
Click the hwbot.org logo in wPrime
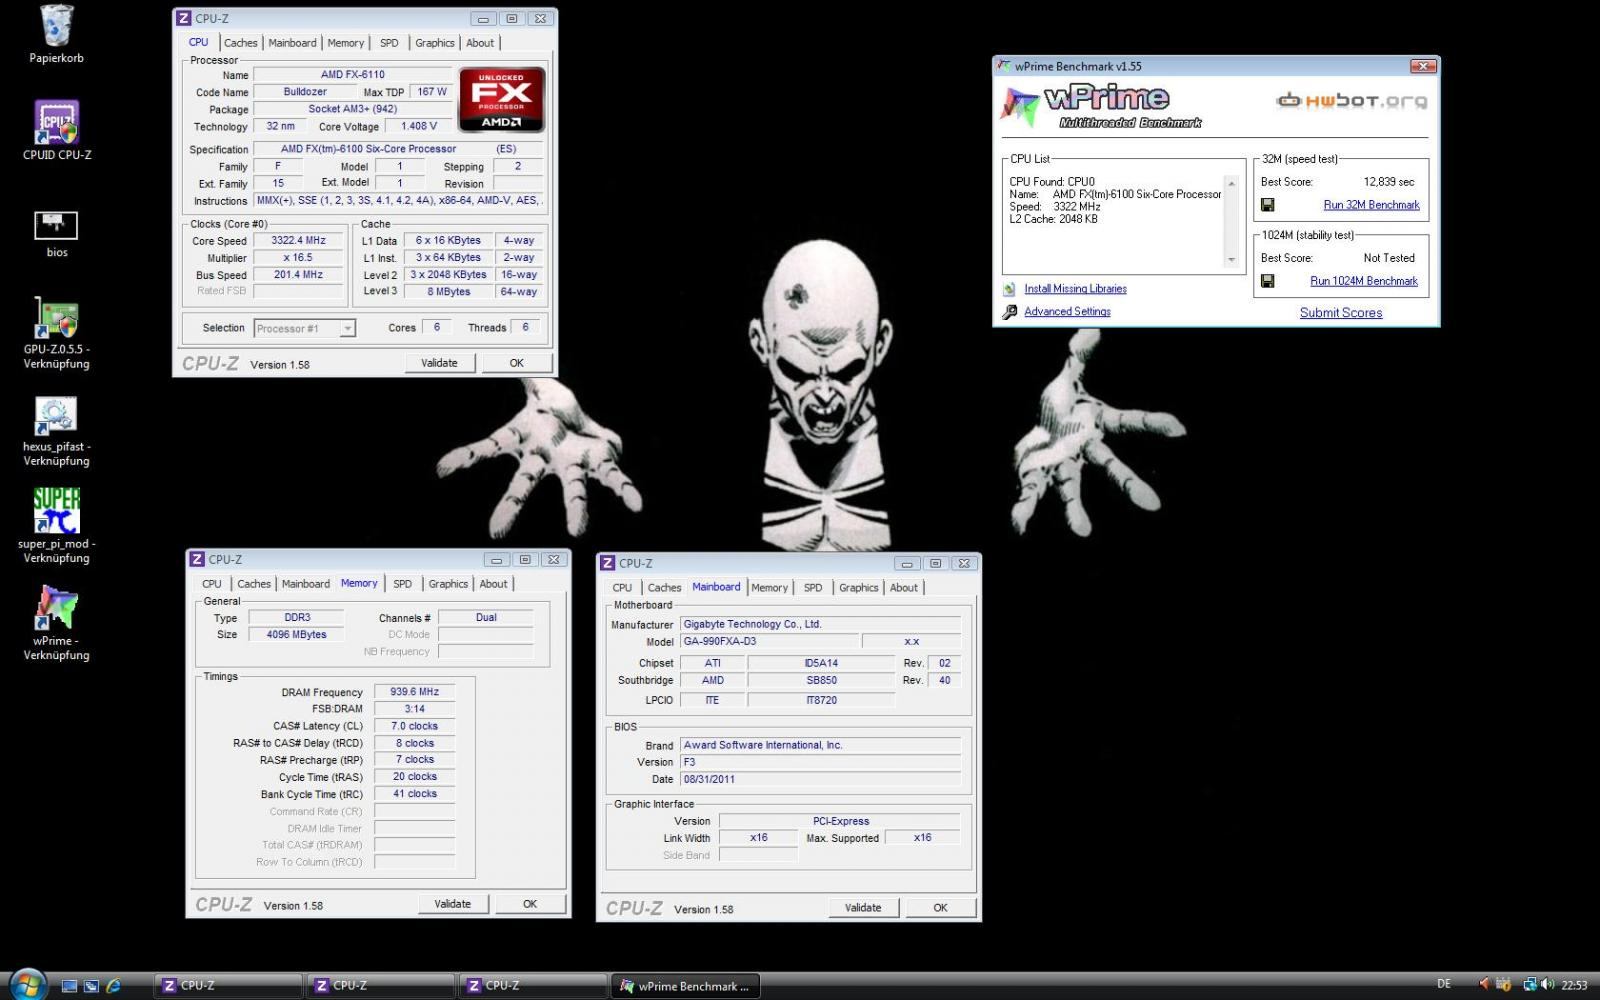click(1352, 100)
